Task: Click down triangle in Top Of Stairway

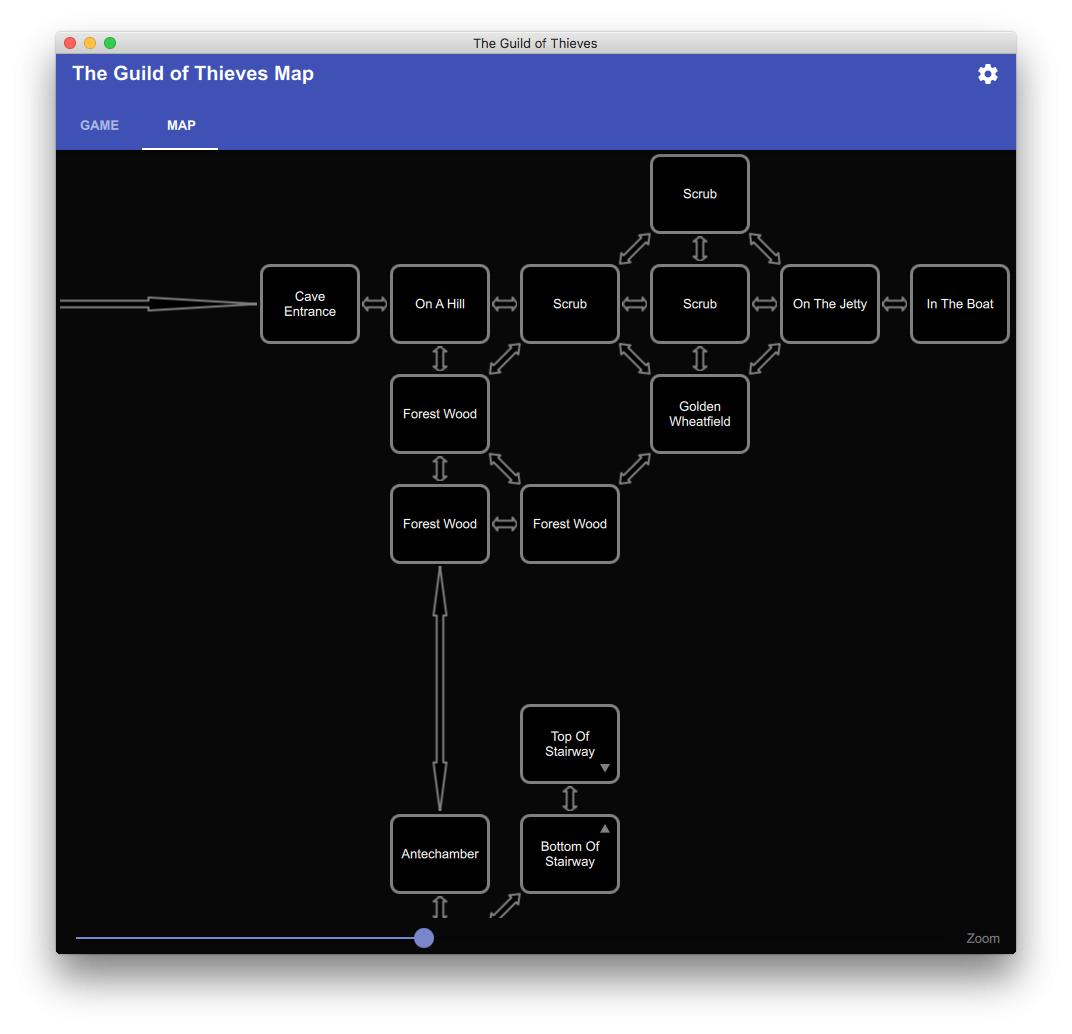Action: tap(605, 768)
